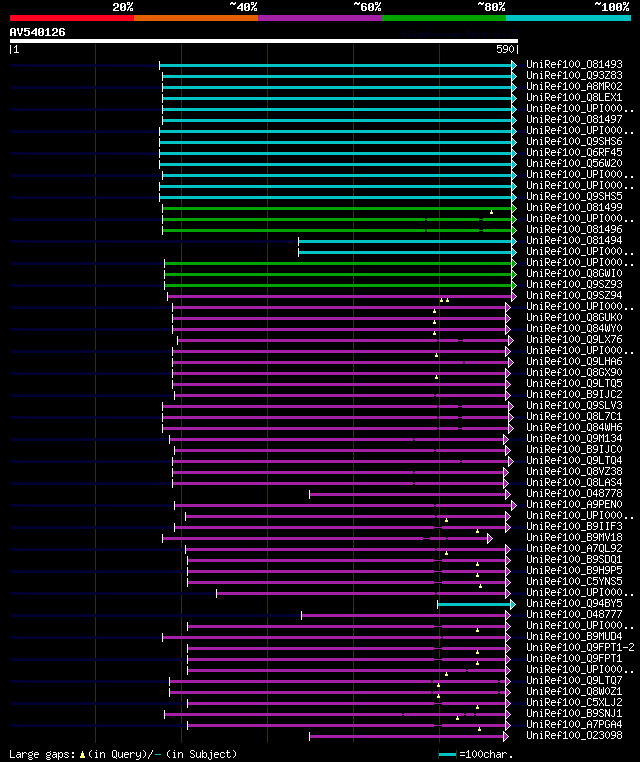
Task: Click the white query sequence bar
Action: coord(264,41)
